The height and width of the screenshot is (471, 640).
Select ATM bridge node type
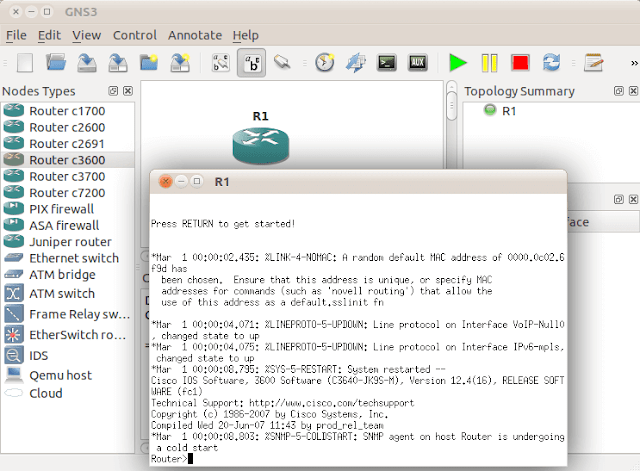(x=68, y=274)
